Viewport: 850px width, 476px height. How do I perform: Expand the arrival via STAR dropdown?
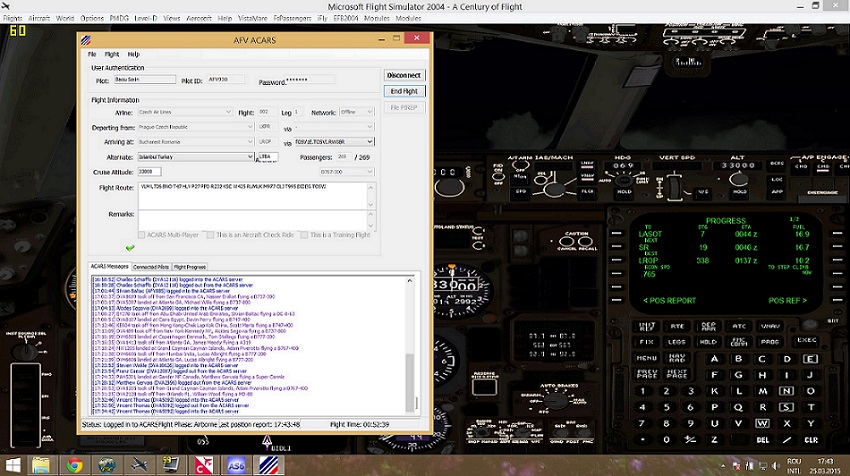click(370, 141)
